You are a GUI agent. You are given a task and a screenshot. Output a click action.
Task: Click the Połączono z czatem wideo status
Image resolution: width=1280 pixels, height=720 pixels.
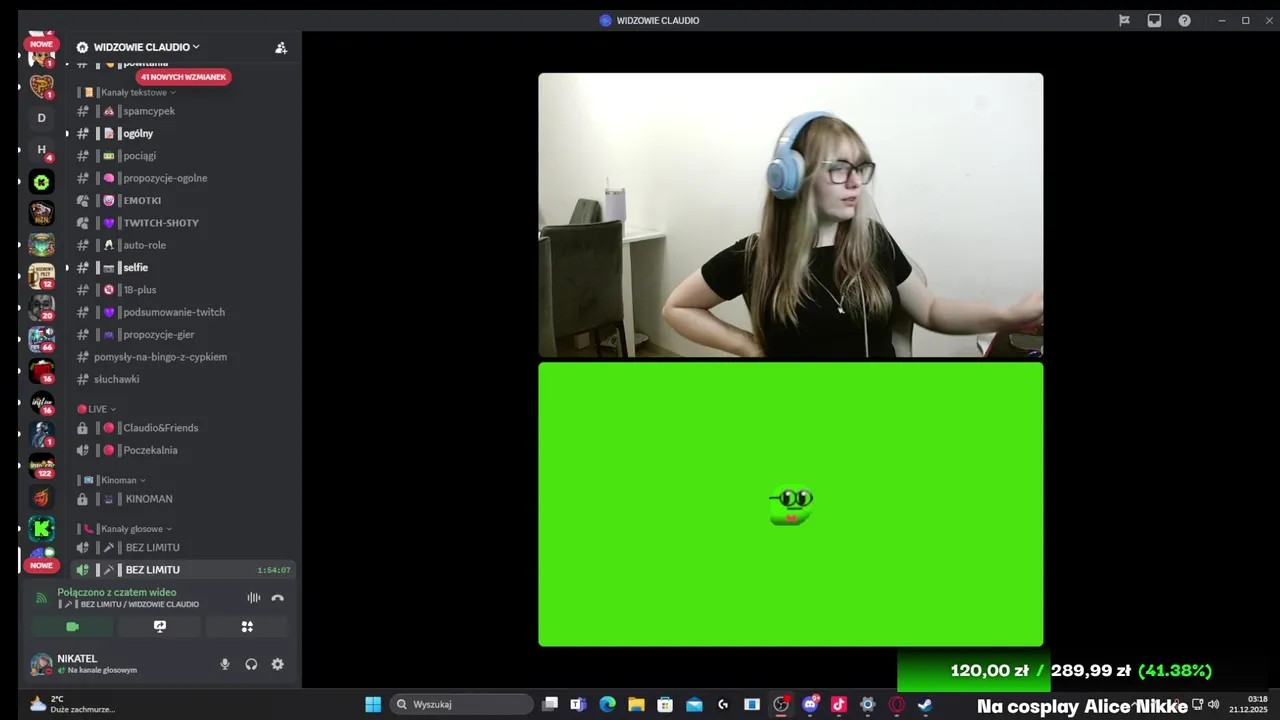[x=117, y=592]
